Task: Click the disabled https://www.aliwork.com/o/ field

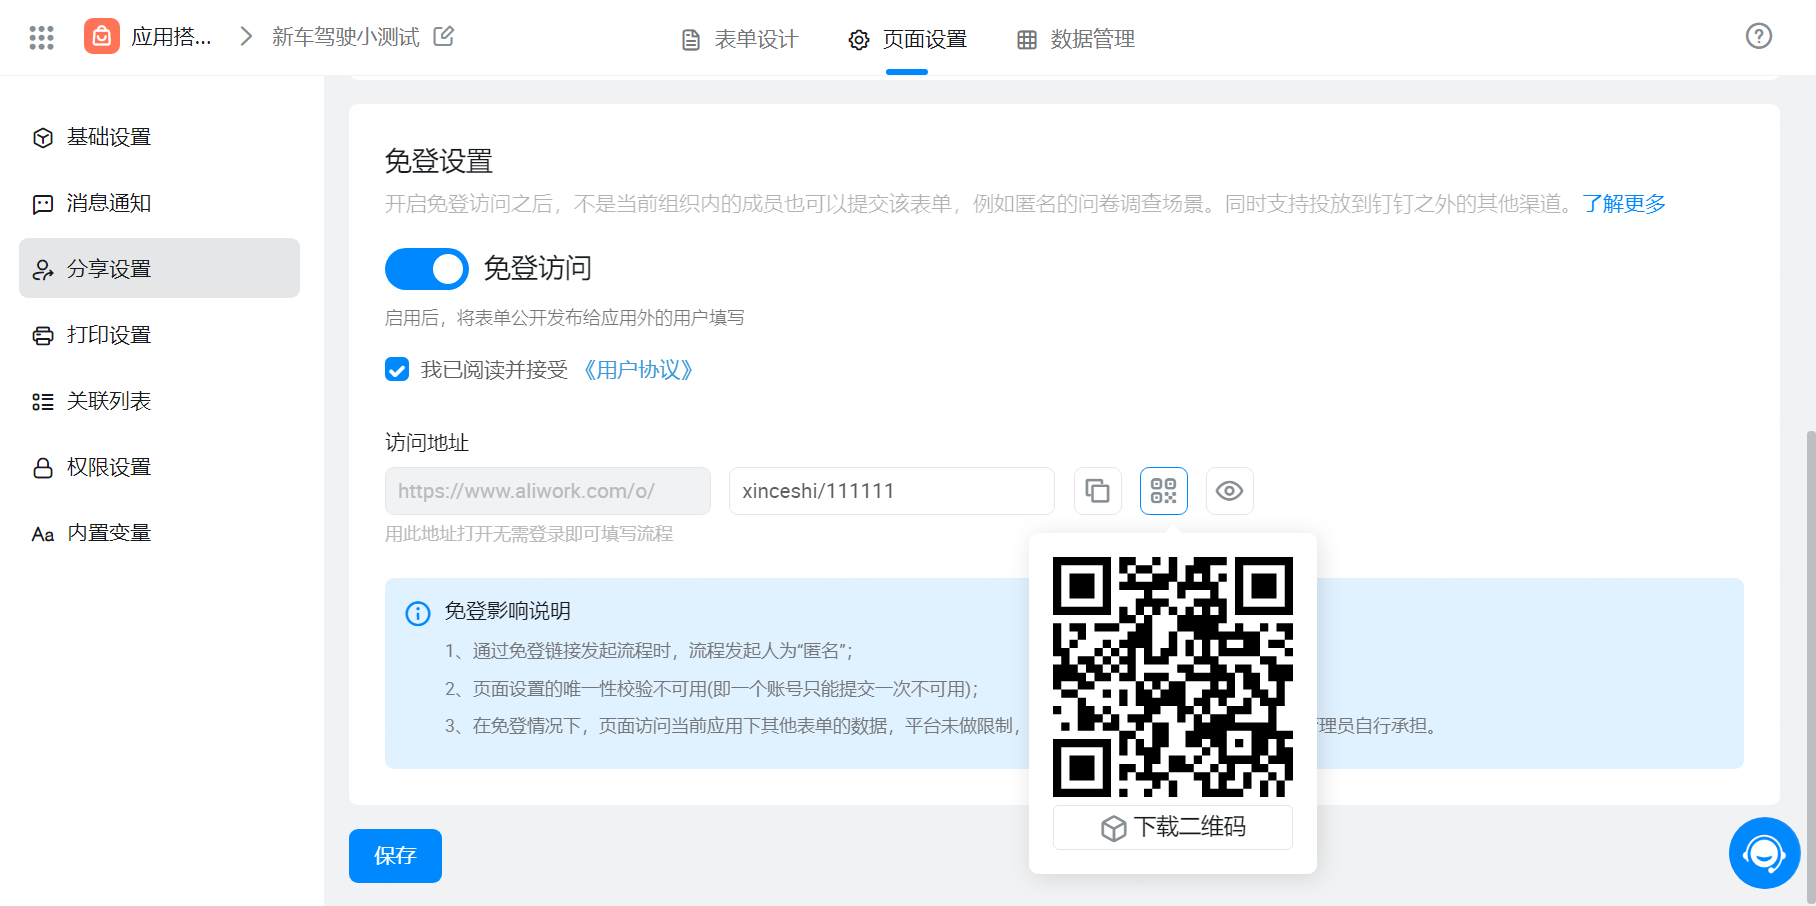Action: [x=548, y=491]
